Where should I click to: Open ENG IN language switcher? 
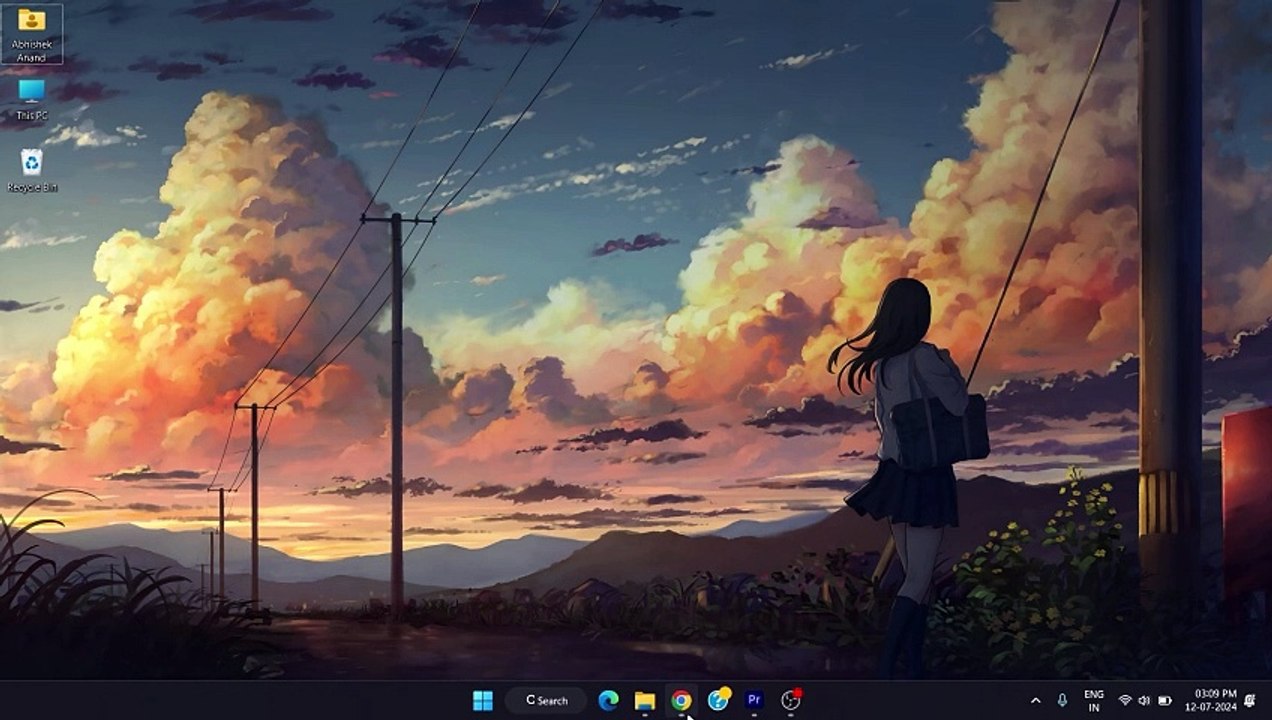pos(1094,700)
